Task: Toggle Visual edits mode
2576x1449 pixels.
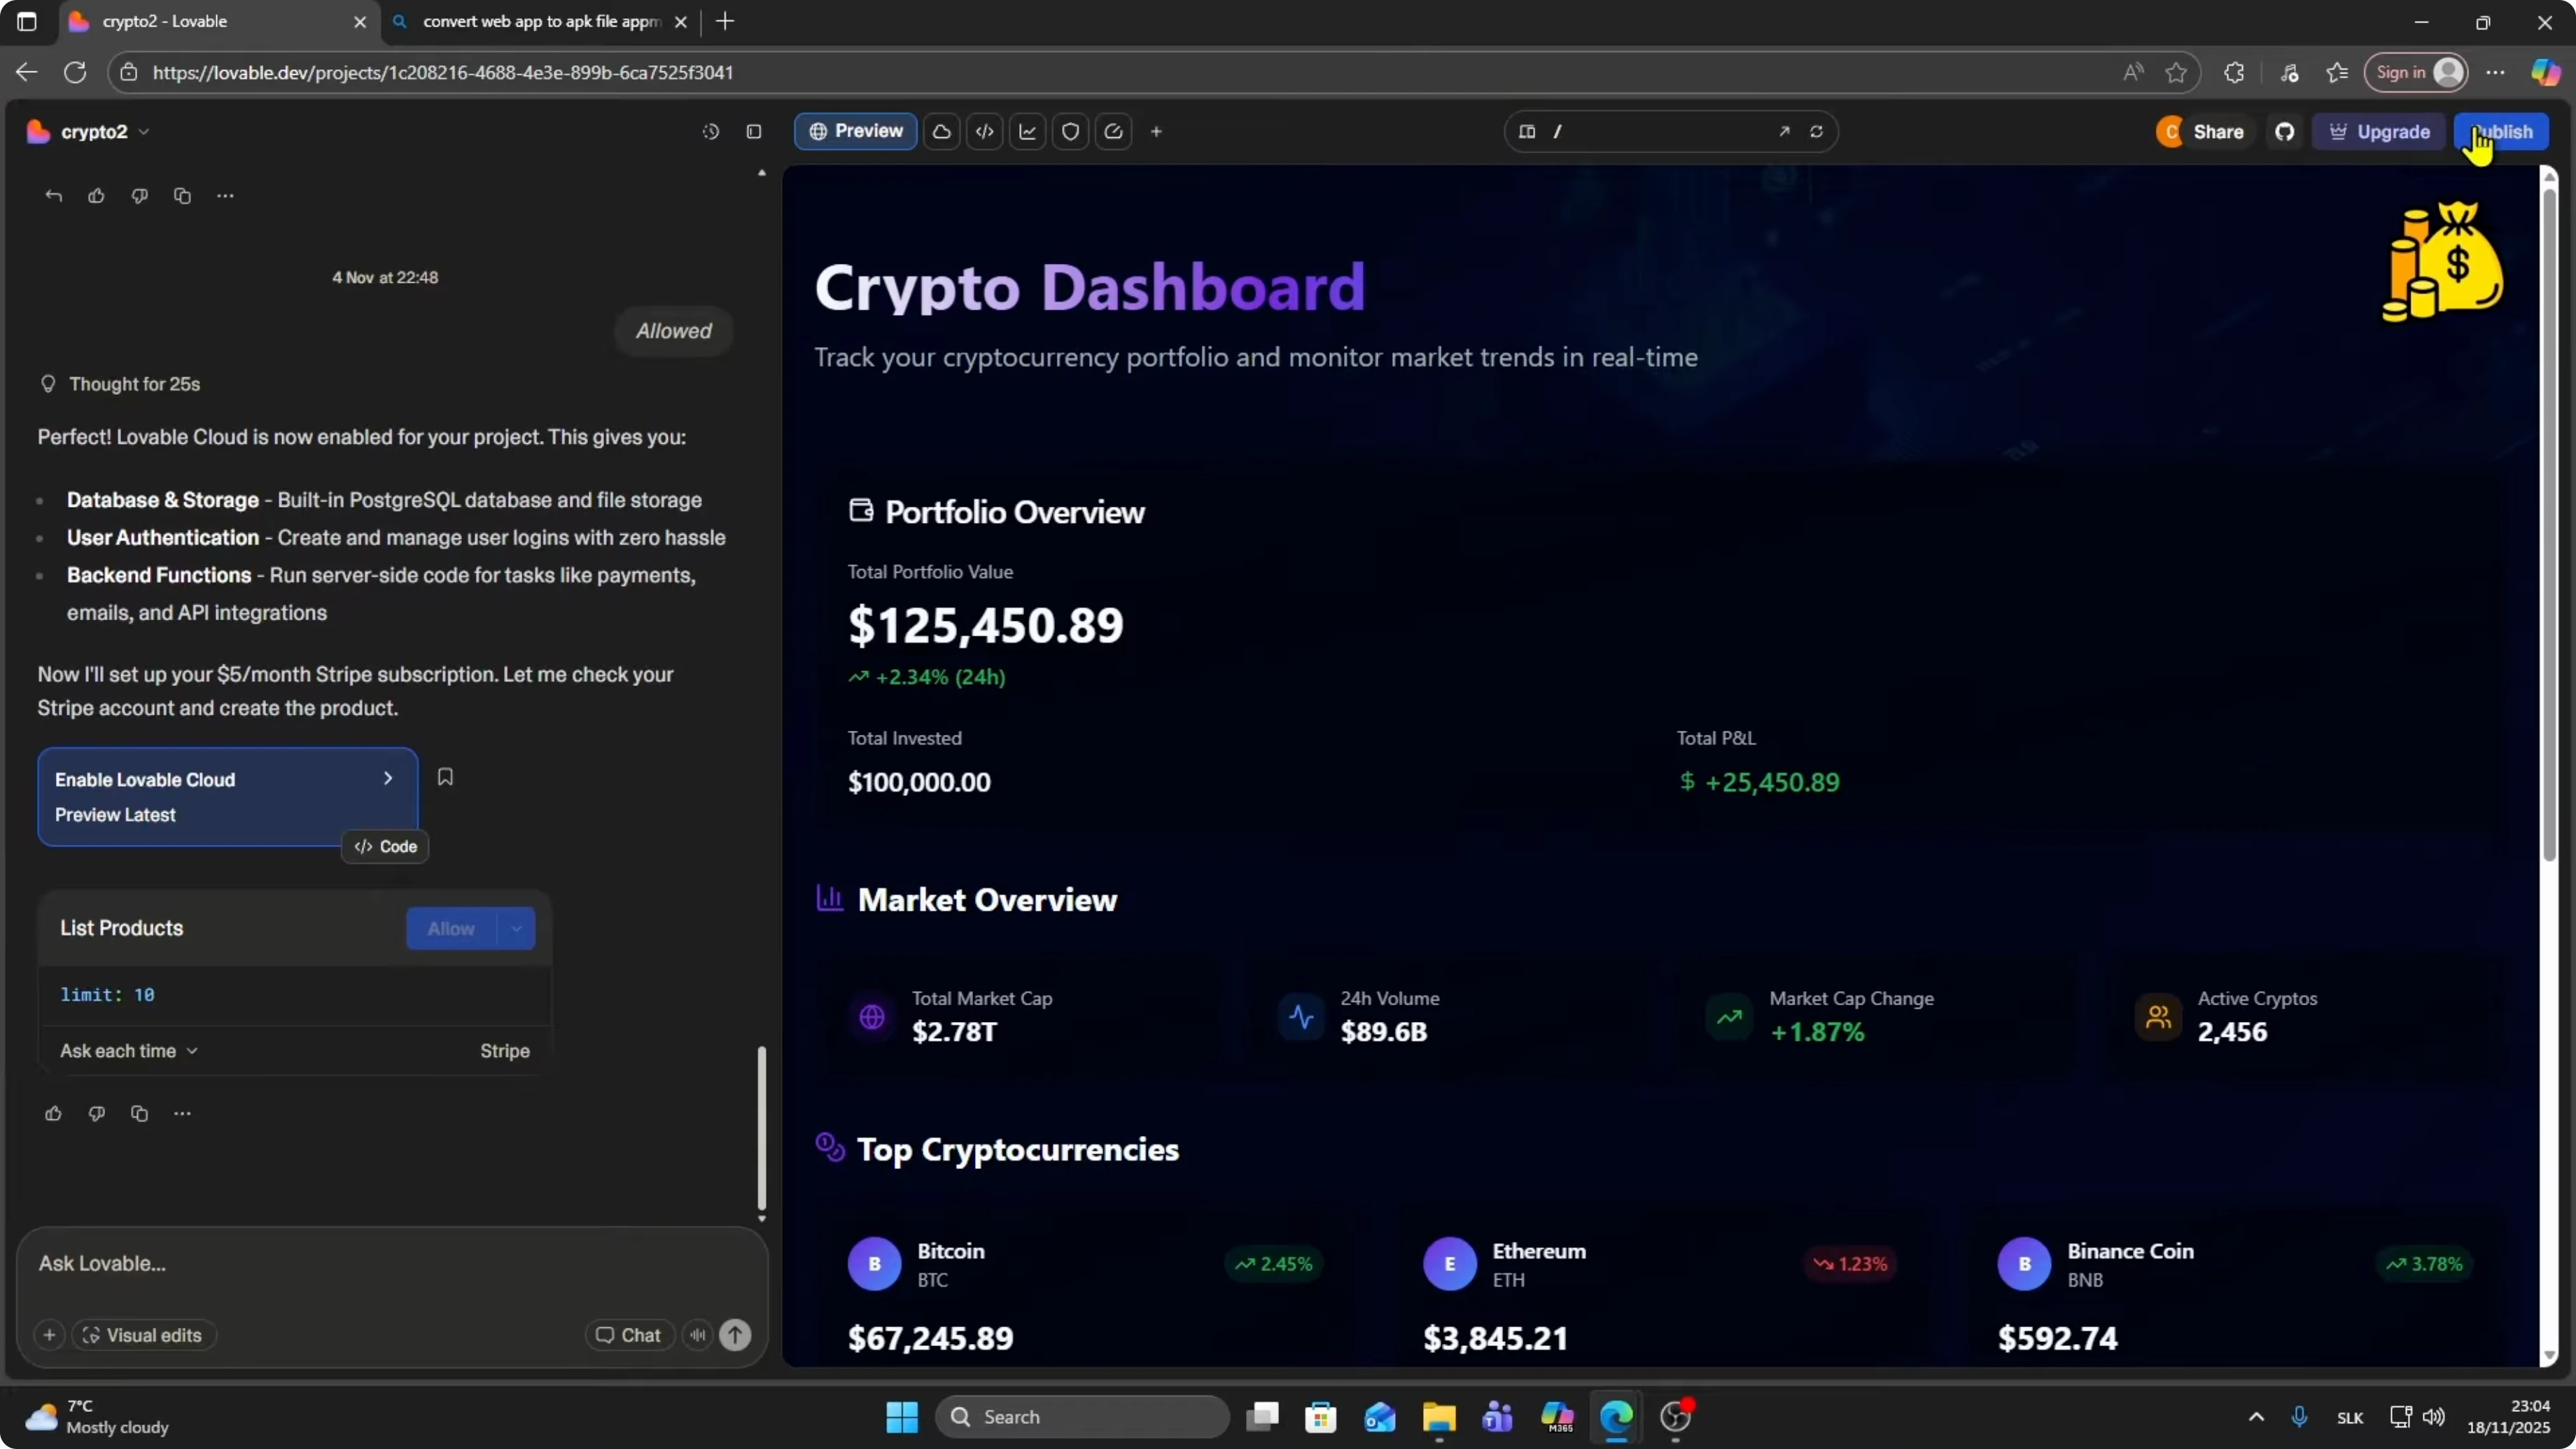Action: [143, 1335]
